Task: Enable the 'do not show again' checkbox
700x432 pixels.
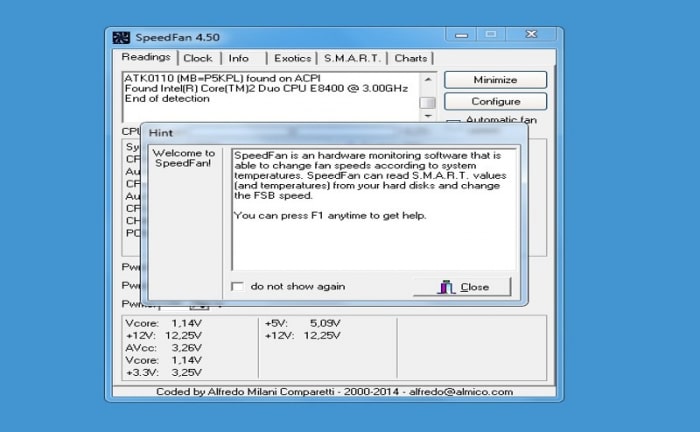Action: click(238, 287)
